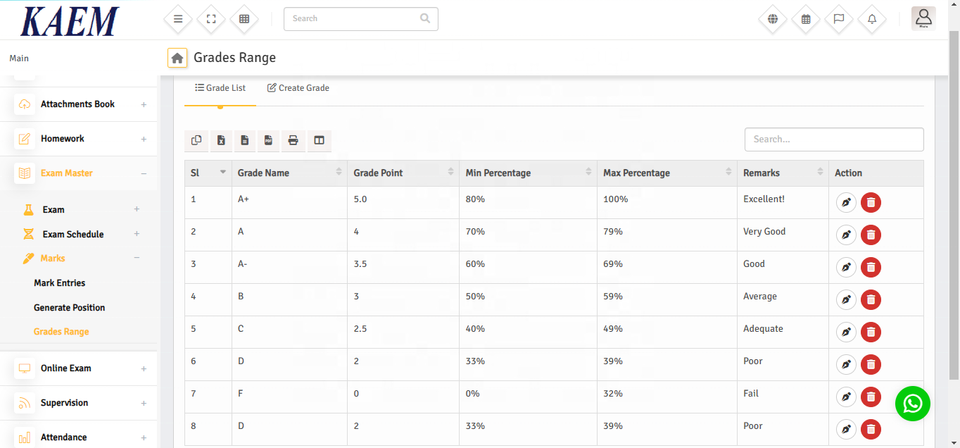Print the grade list
The image size is (960, 448).
293,141
